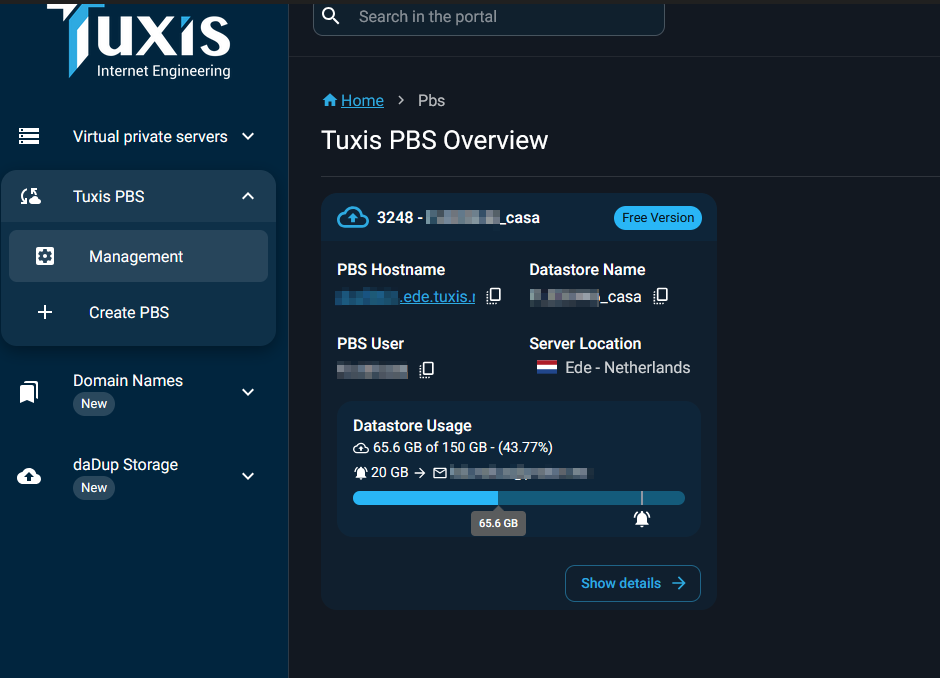Image resolution: width=940 pixels, height=678 pixels.
Task: Click the filled part of the usage bar
Action: (x=426, y=498)
